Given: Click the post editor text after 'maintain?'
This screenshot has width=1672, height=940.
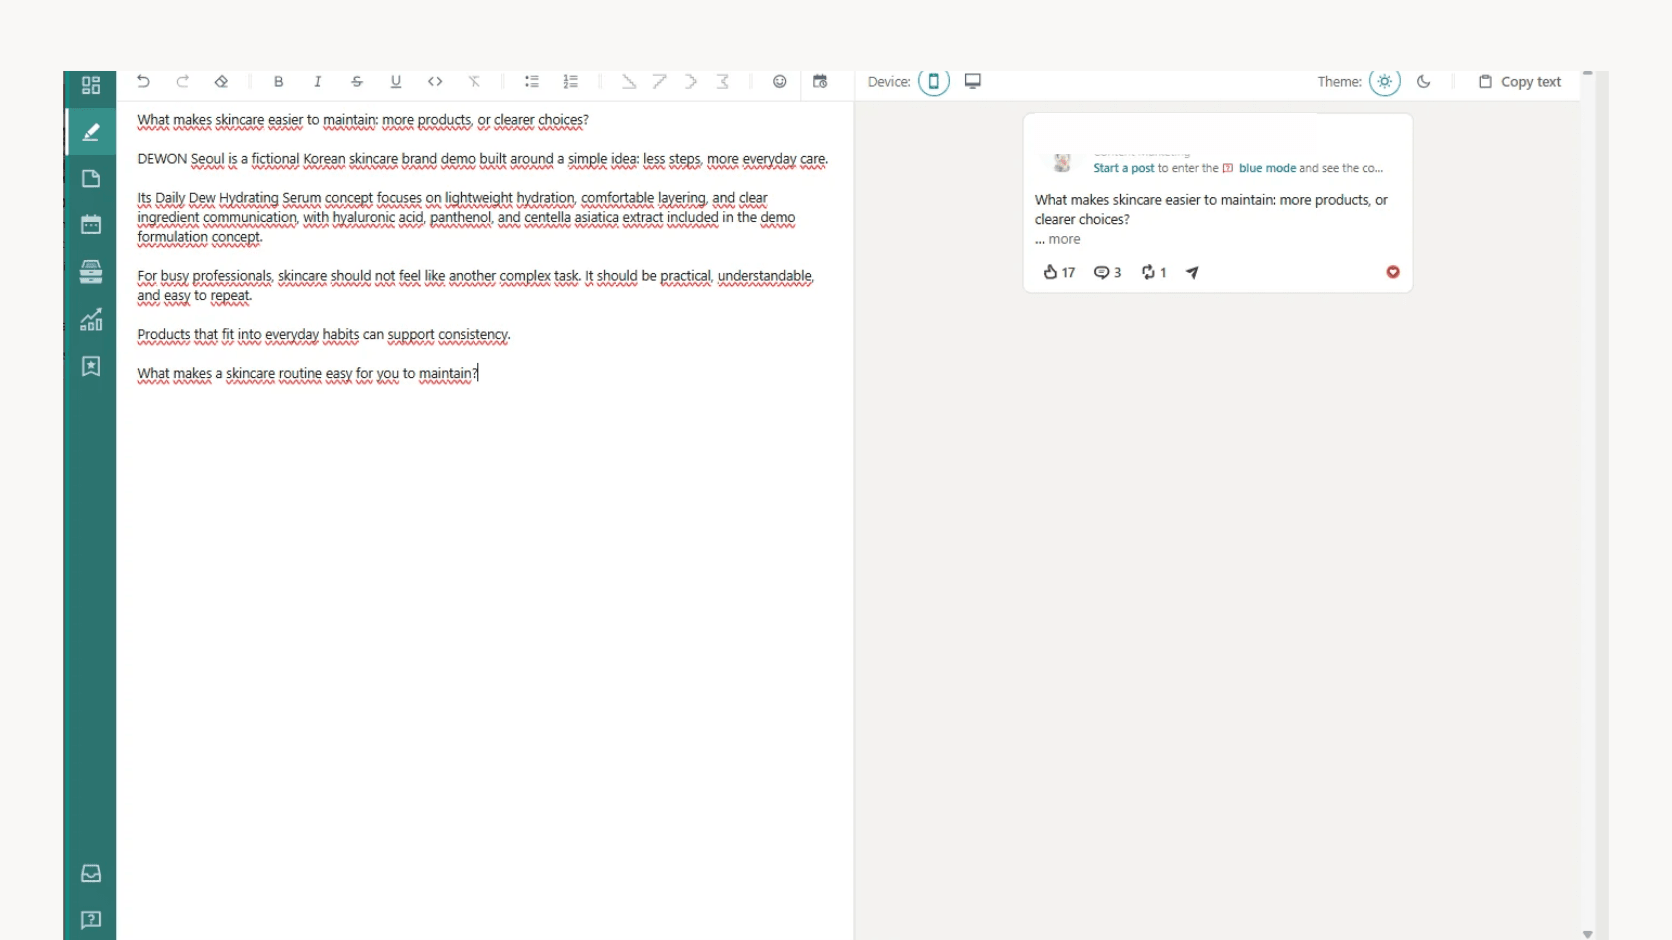Looking at the screenshot, I should point(479,374).
